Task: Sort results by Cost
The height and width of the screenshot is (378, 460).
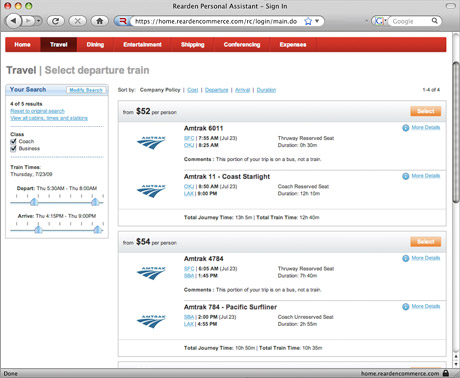Action: (193, 90)
